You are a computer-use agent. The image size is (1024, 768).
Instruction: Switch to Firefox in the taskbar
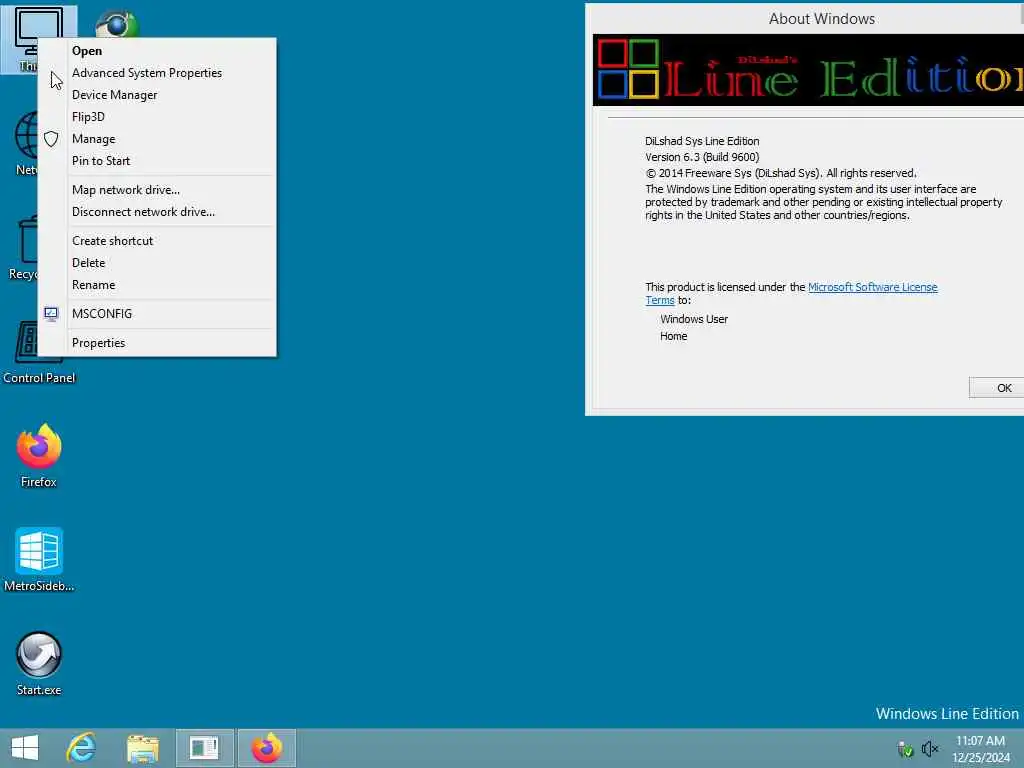[266, 748]
